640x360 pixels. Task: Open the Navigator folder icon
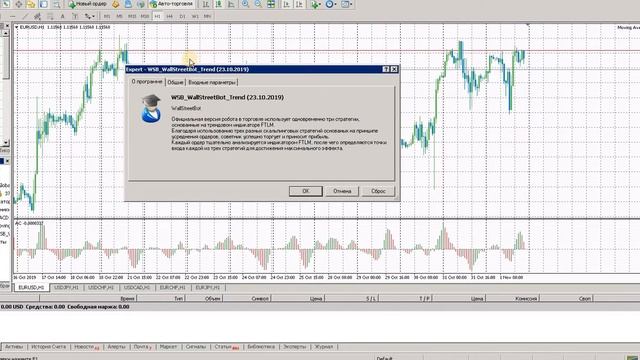[x=31, y=4]
